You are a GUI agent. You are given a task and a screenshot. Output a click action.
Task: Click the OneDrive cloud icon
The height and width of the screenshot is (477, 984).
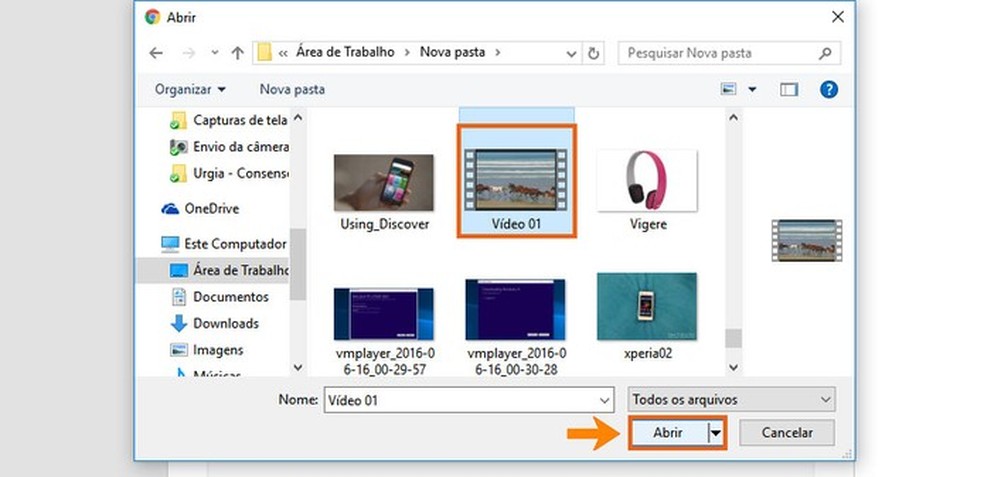tap(170, 209)
